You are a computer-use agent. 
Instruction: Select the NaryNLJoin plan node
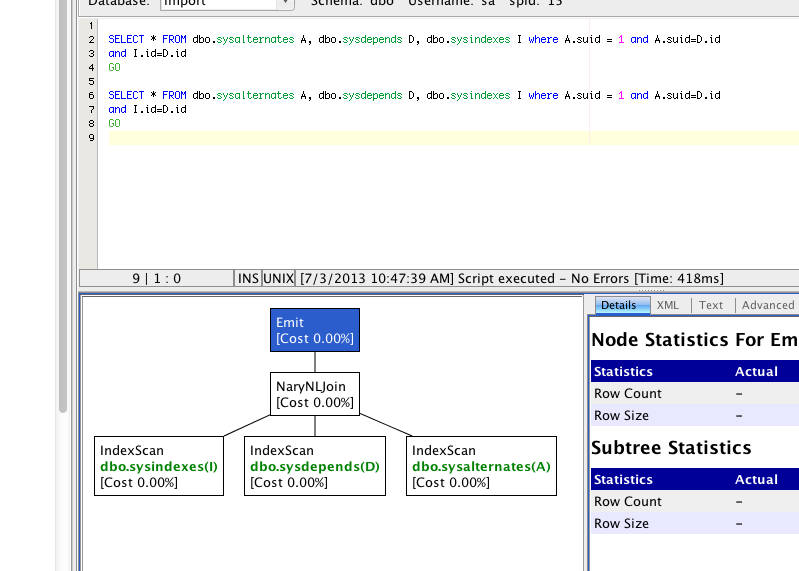(x=315, y=394)
